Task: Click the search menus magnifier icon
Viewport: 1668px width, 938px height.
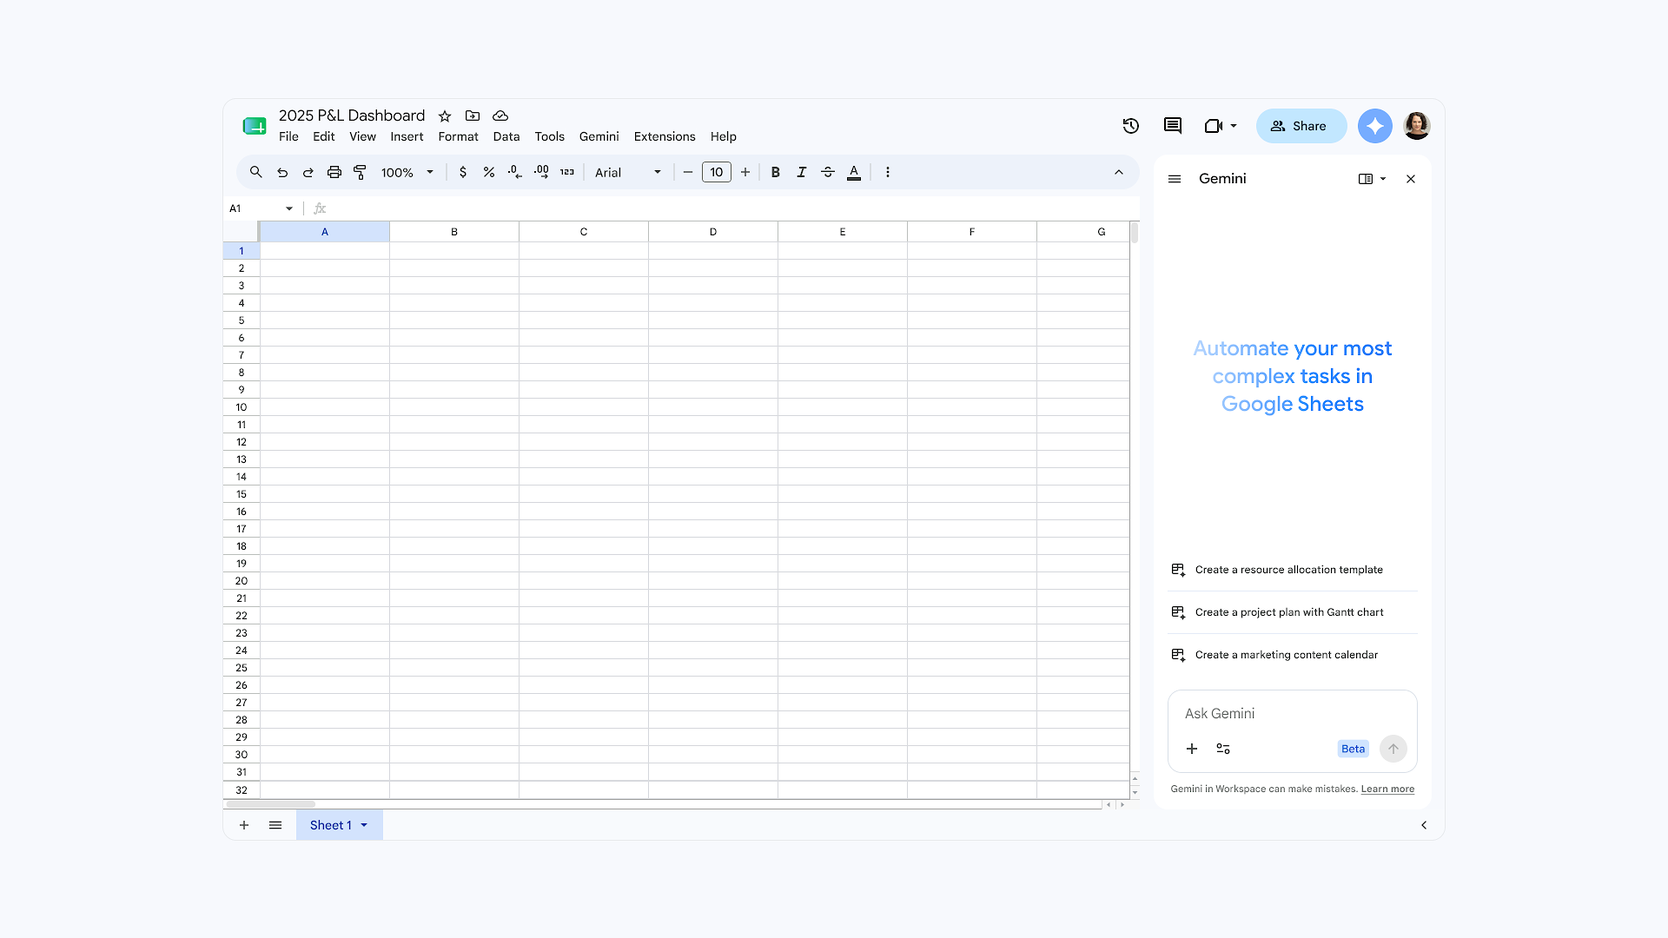Action: [x=256, y=172]
